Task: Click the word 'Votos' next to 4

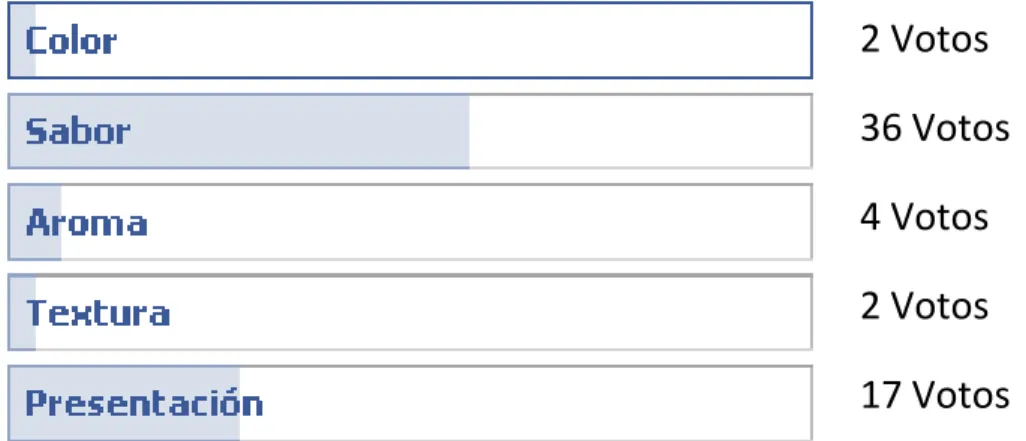Action: [x=940, y=217]
